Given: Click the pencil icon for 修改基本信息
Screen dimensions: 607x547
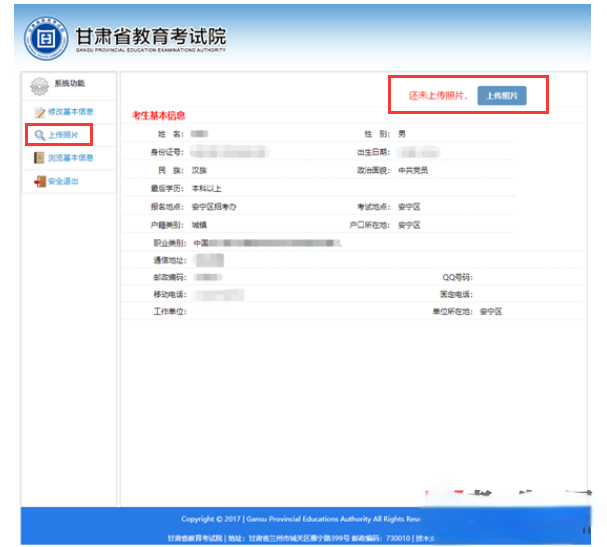Looking at the screenshot, I should pyautogui.click(x=39, y=112).
